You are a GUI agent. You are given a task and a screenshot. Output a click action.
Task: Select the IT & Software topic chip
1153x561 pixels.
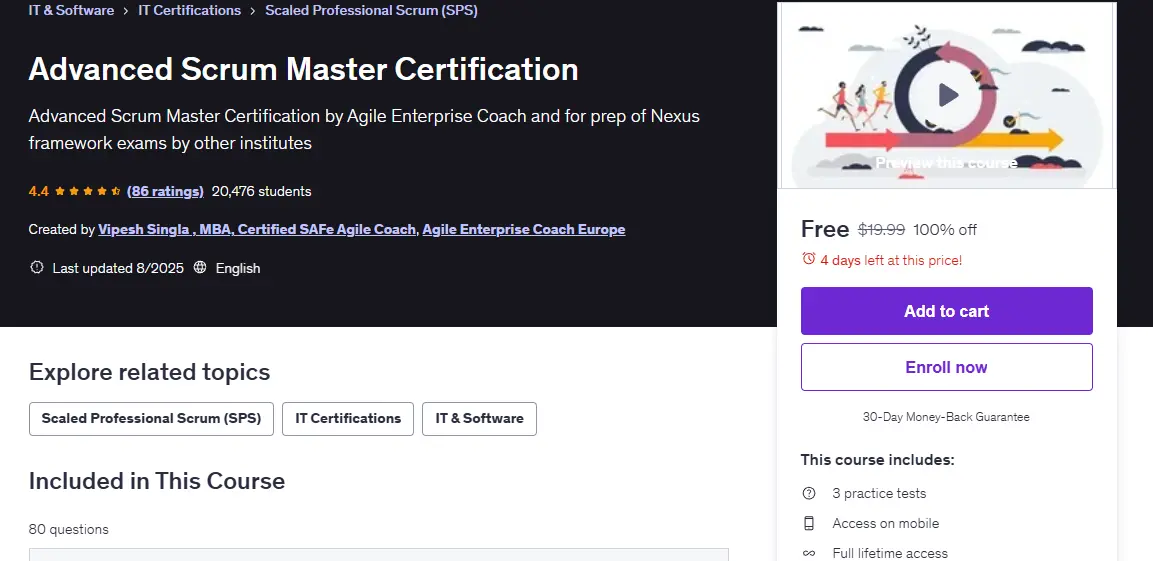coord(479,418)
